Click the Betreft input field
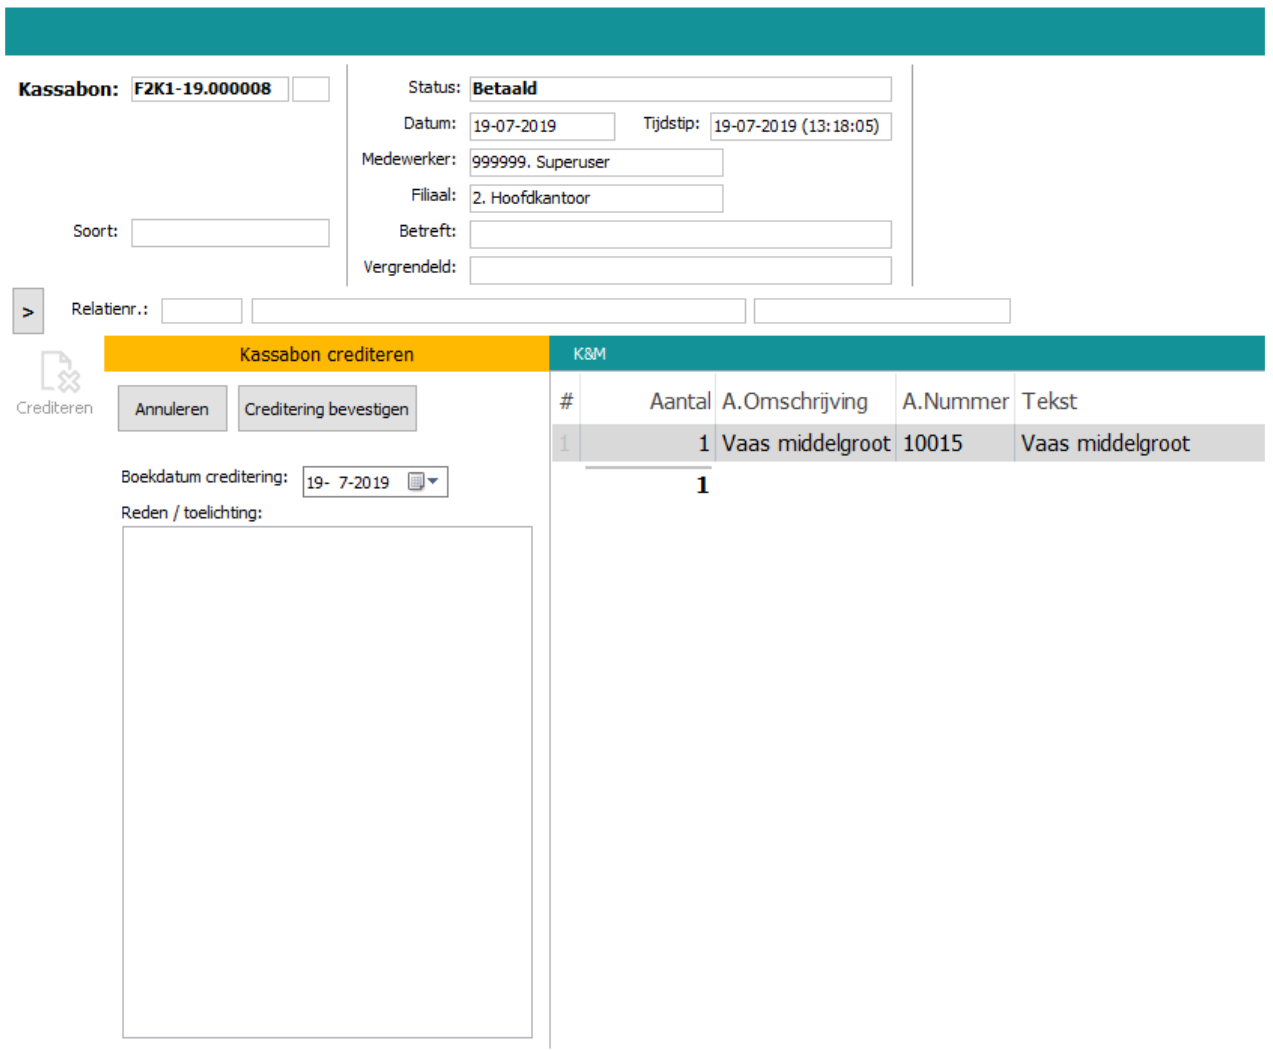Image resolution: width=1273 pixels, height=1050 pixels. click(680, 234)
